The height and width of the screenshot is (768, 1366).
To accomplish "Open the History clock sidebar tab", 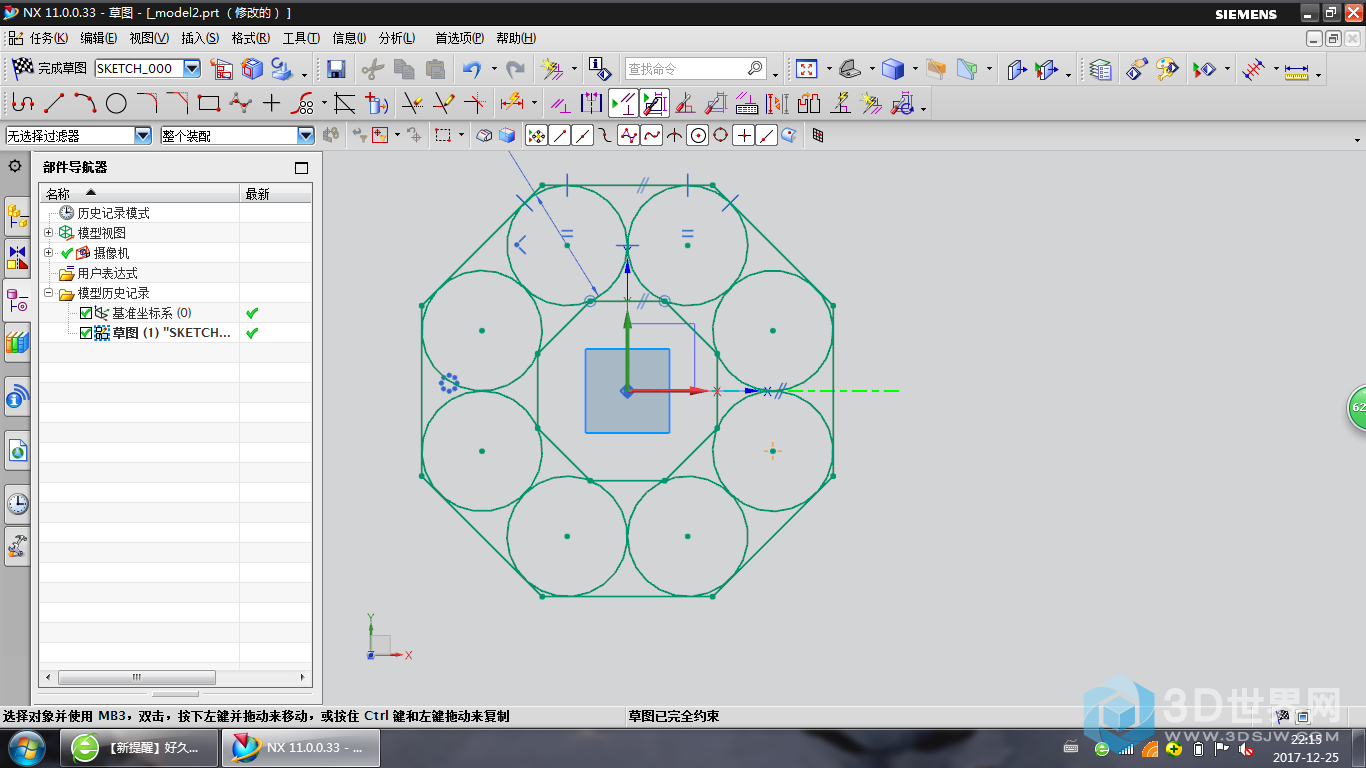I will [x=18, y=503].
